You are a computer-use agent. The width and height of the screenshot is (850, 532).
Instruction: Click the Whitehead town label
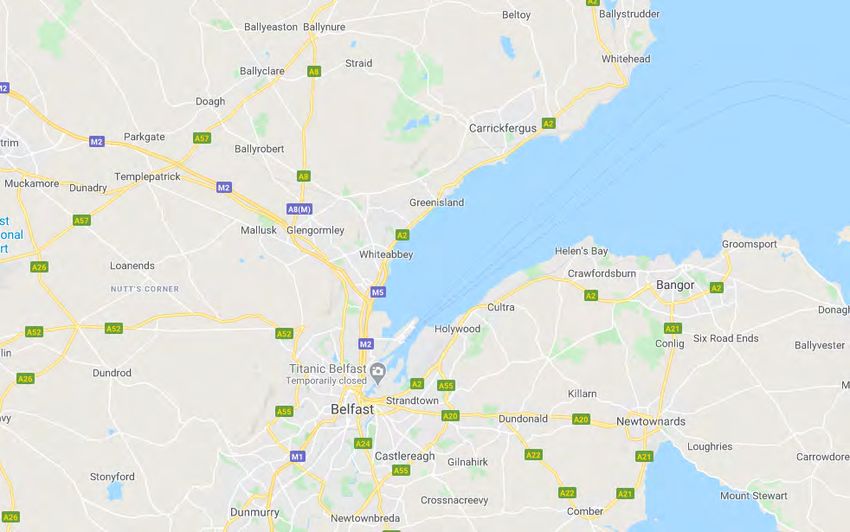(626, 59)
